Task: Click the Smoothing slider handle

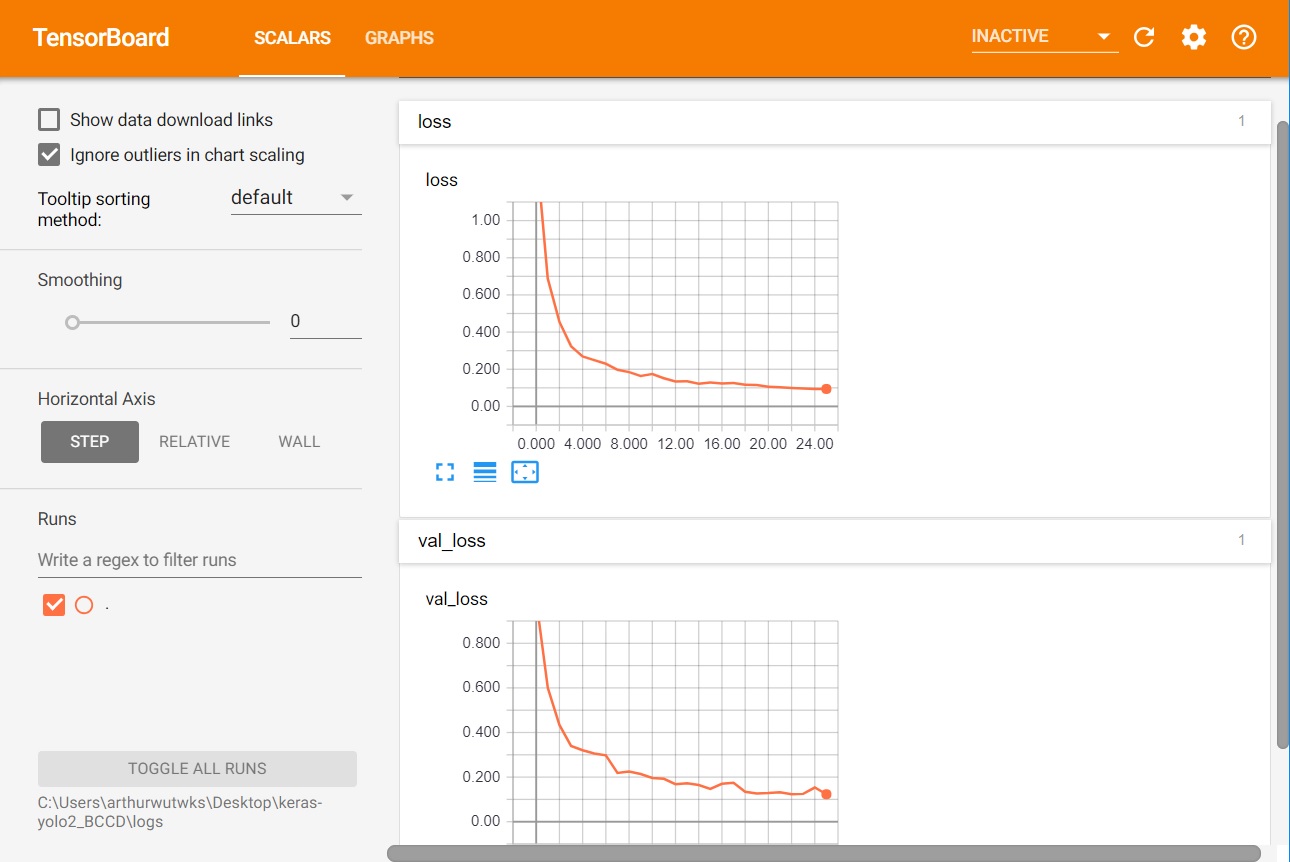Action: point(72,322)
